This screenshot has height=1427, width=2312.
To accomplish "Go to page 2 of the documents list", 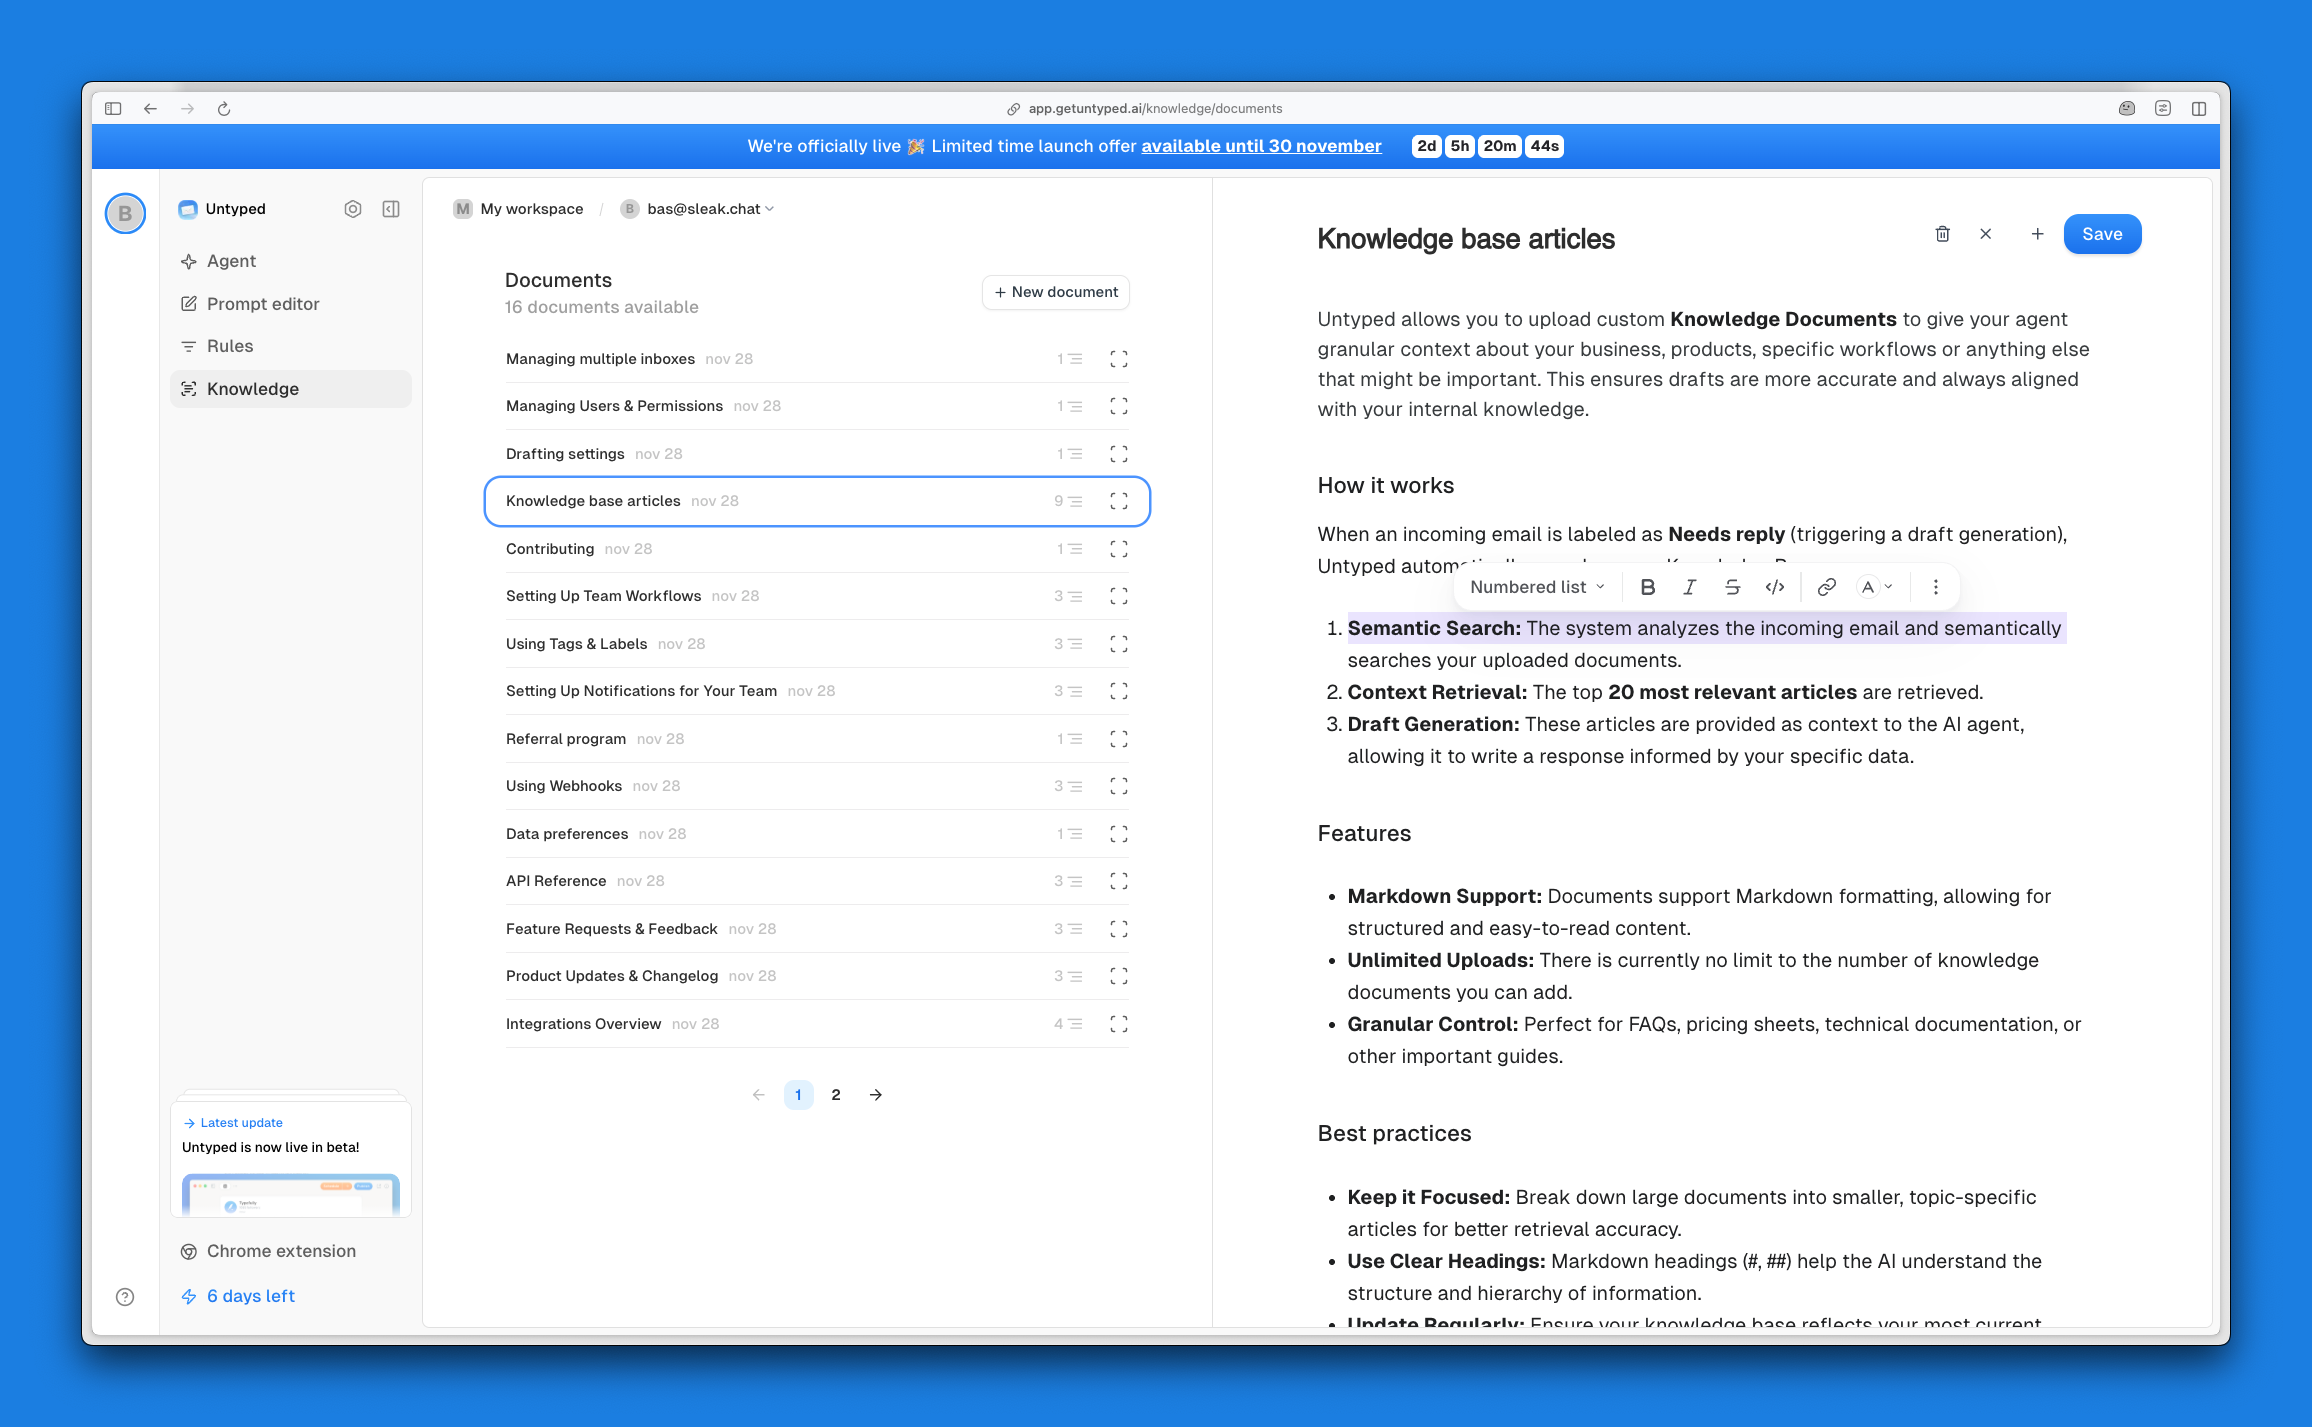I will tap(836, 1094).
